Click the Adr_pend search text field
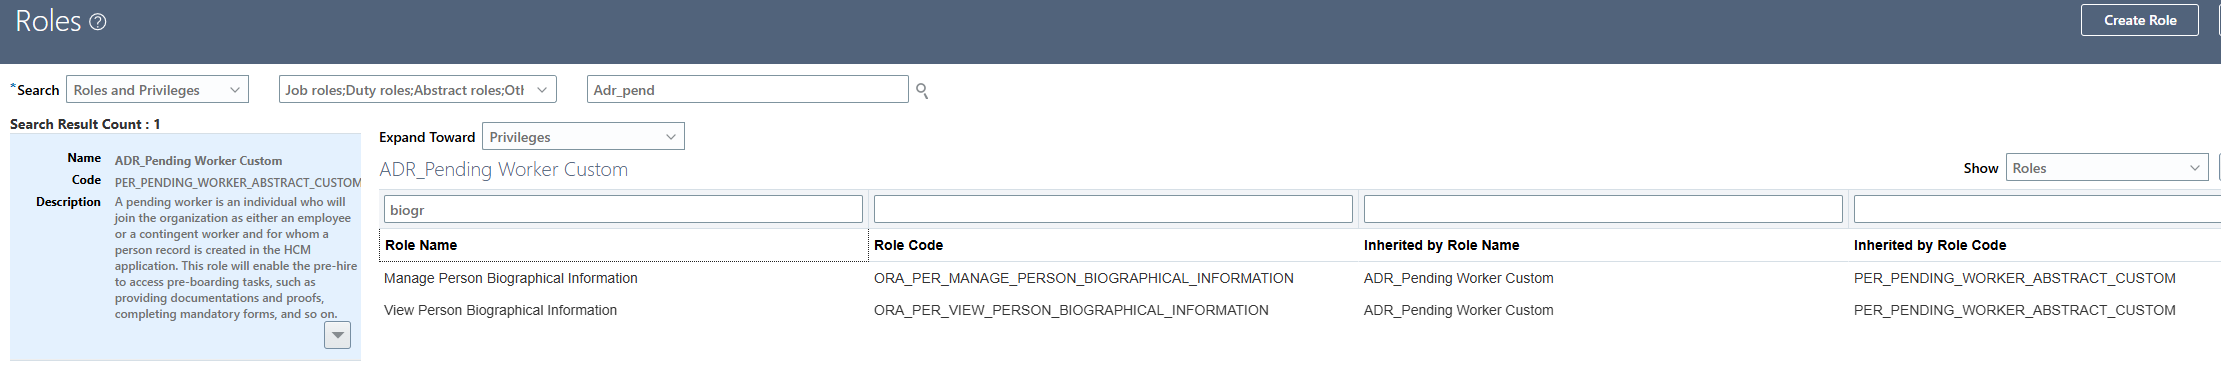 point(748,90)
